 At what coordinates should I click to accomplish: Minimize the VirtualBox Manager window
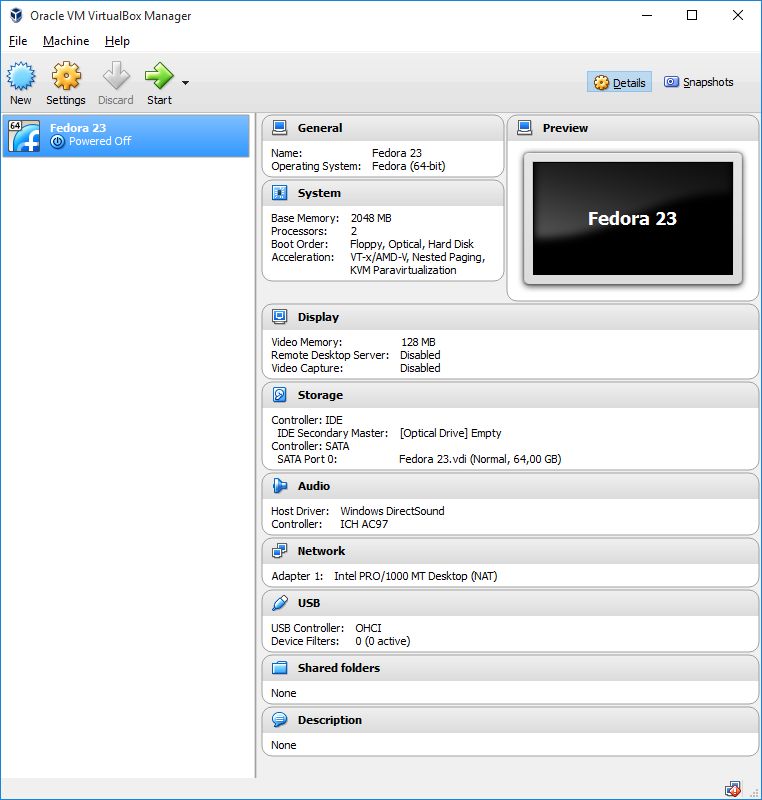[x=647, y=15]
